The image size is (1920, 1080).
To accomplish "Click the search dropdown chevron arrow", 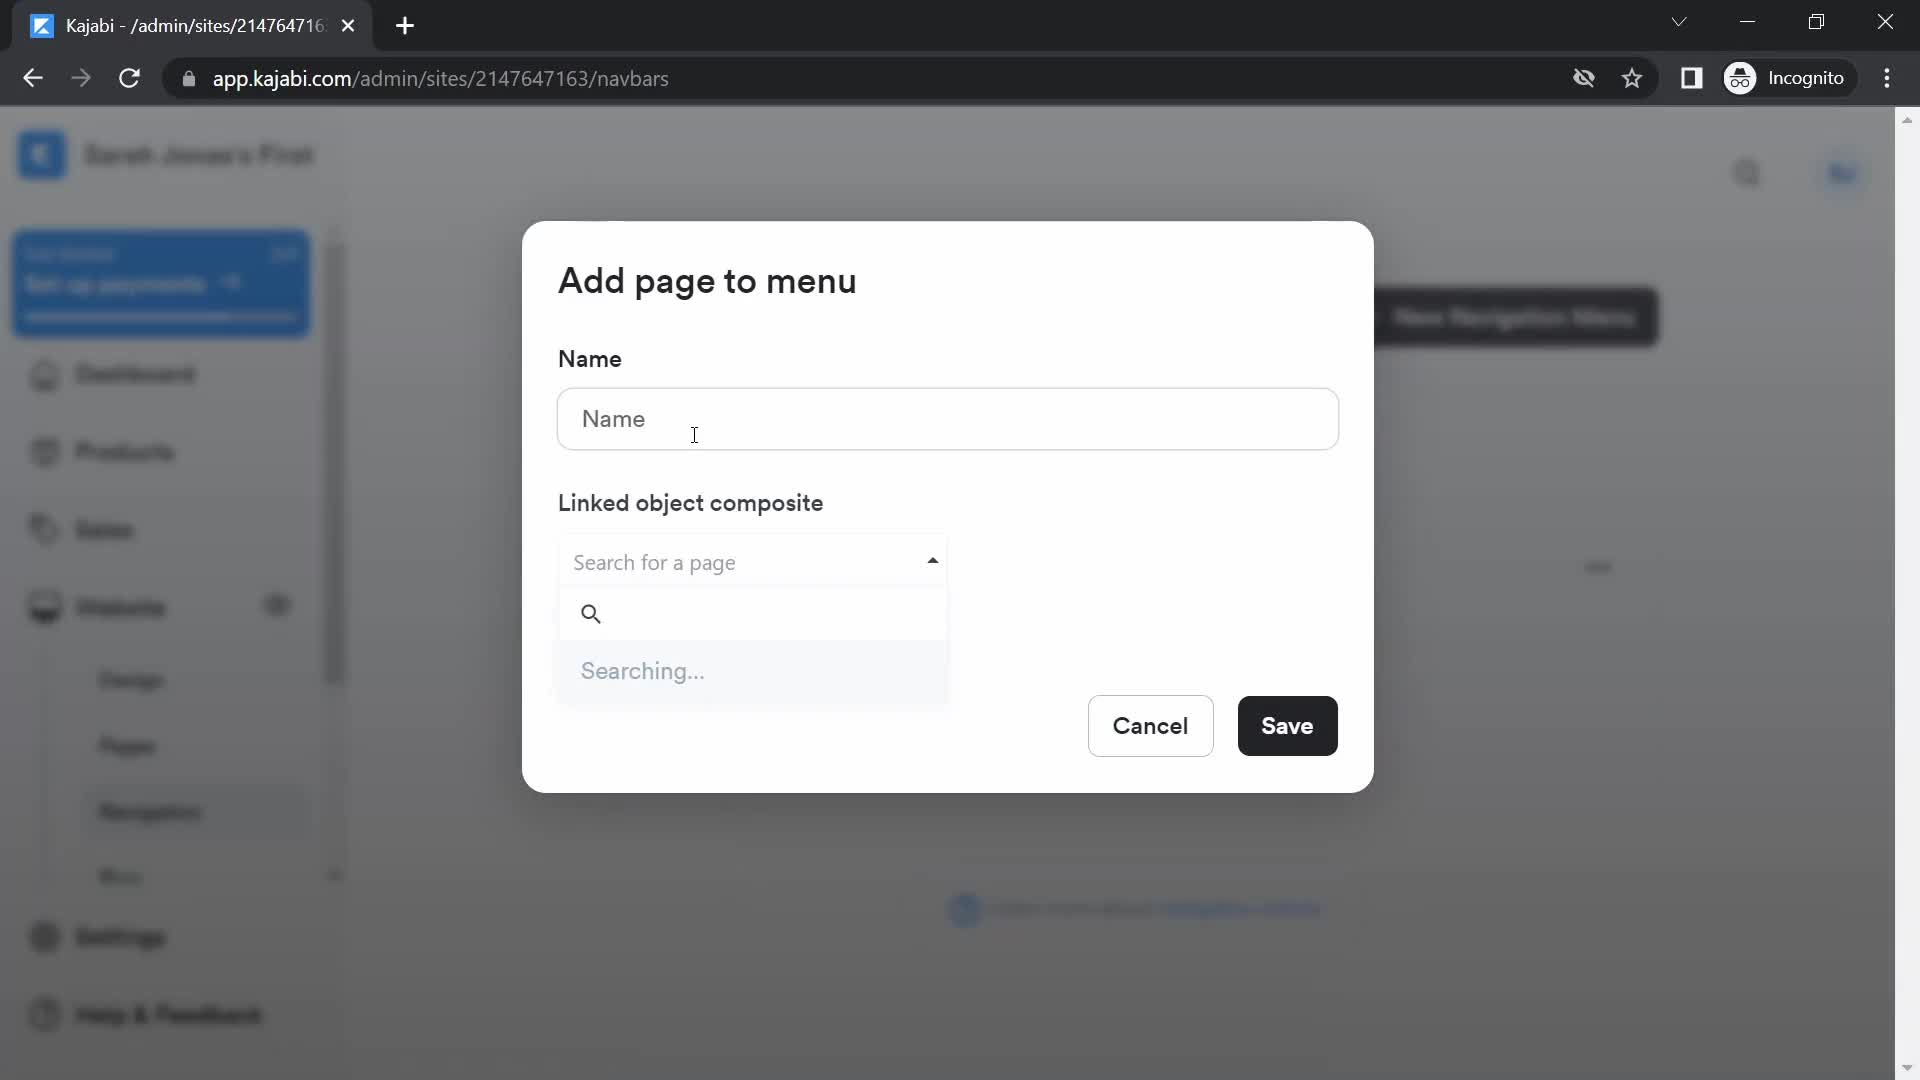I will coord(932,560).
